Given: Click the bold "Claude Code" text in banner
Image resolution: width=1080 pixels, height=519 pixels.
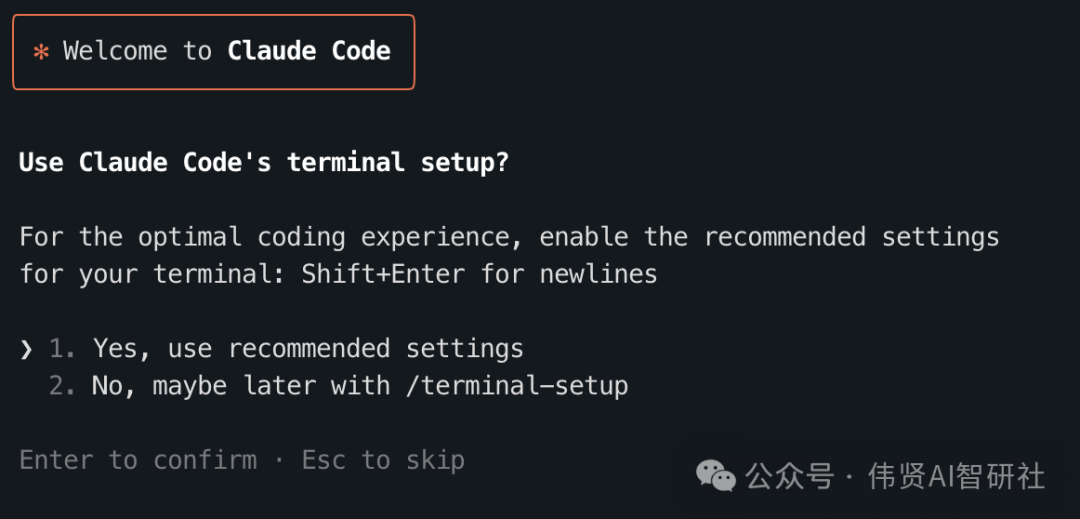Looking at the screenshot, I should point(309,51).
